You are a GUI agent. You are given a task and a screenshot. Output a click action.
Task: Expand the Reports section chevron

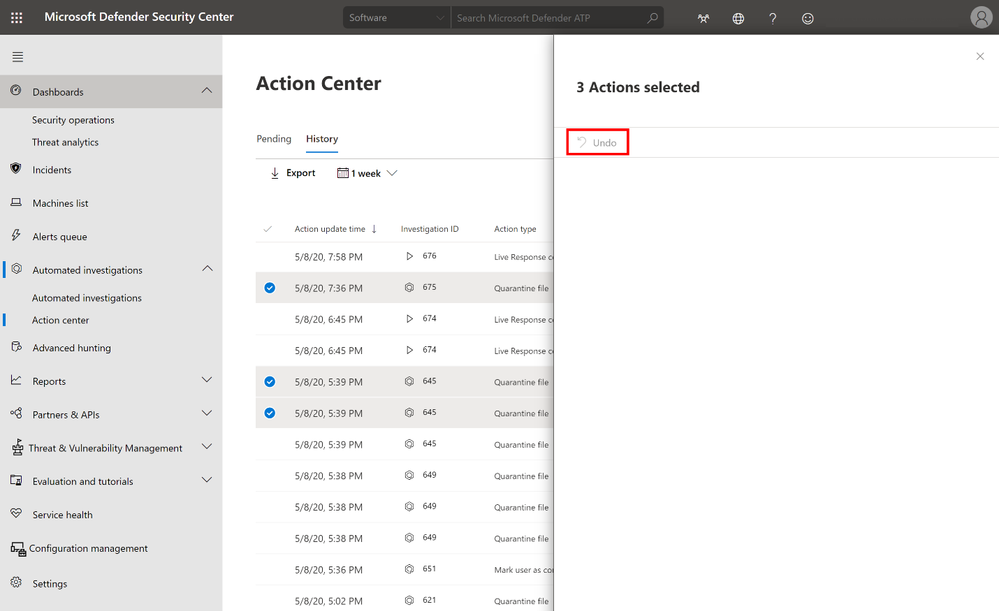(206, 380)
